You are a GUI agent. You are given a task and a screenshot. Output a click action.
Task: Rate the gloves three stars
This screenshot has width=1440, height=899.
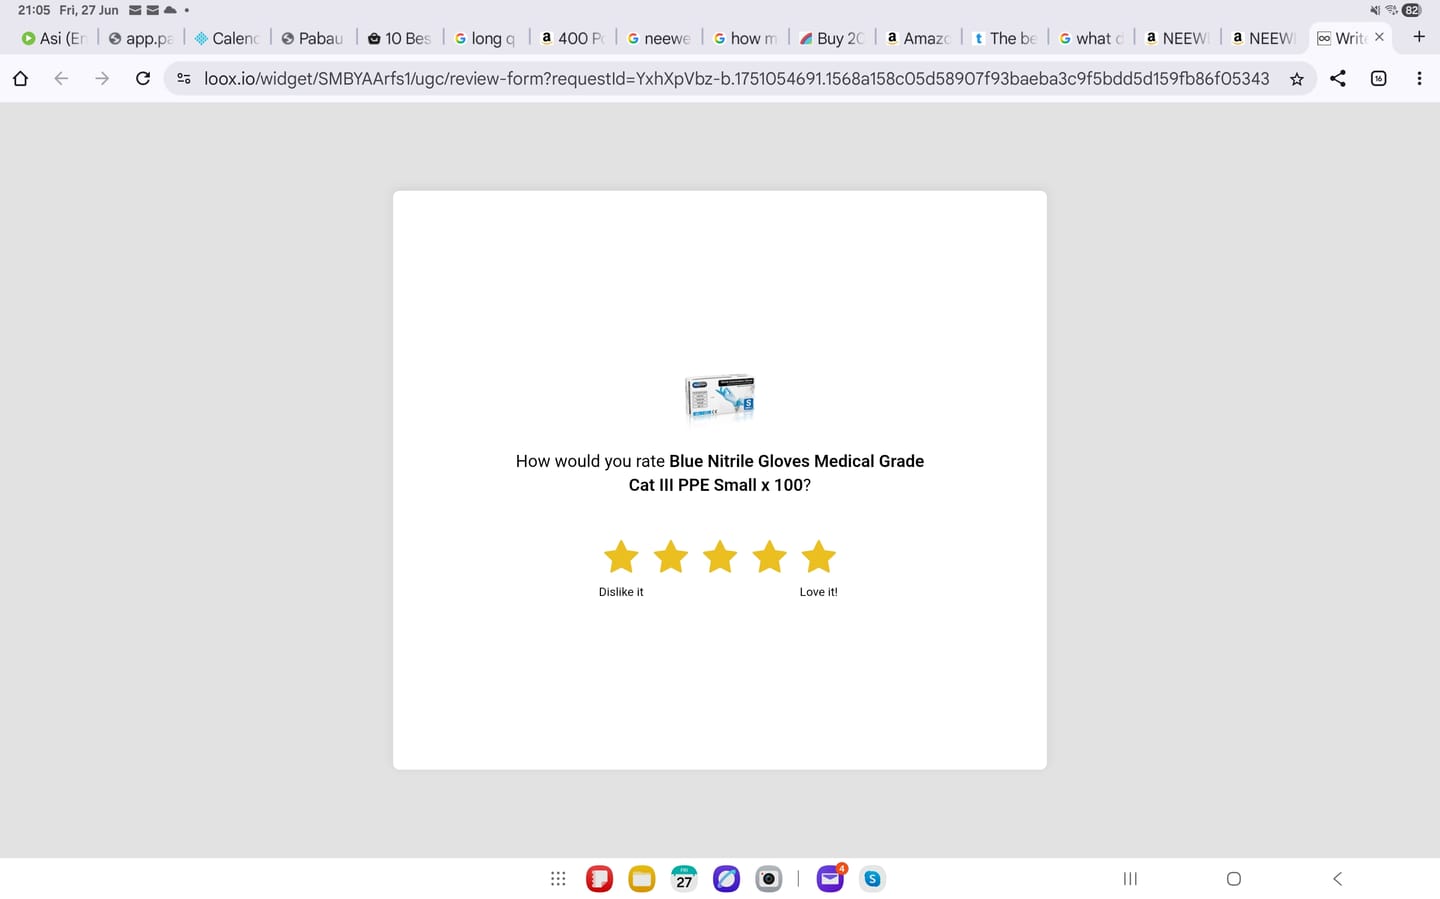(x=720, y=557)
